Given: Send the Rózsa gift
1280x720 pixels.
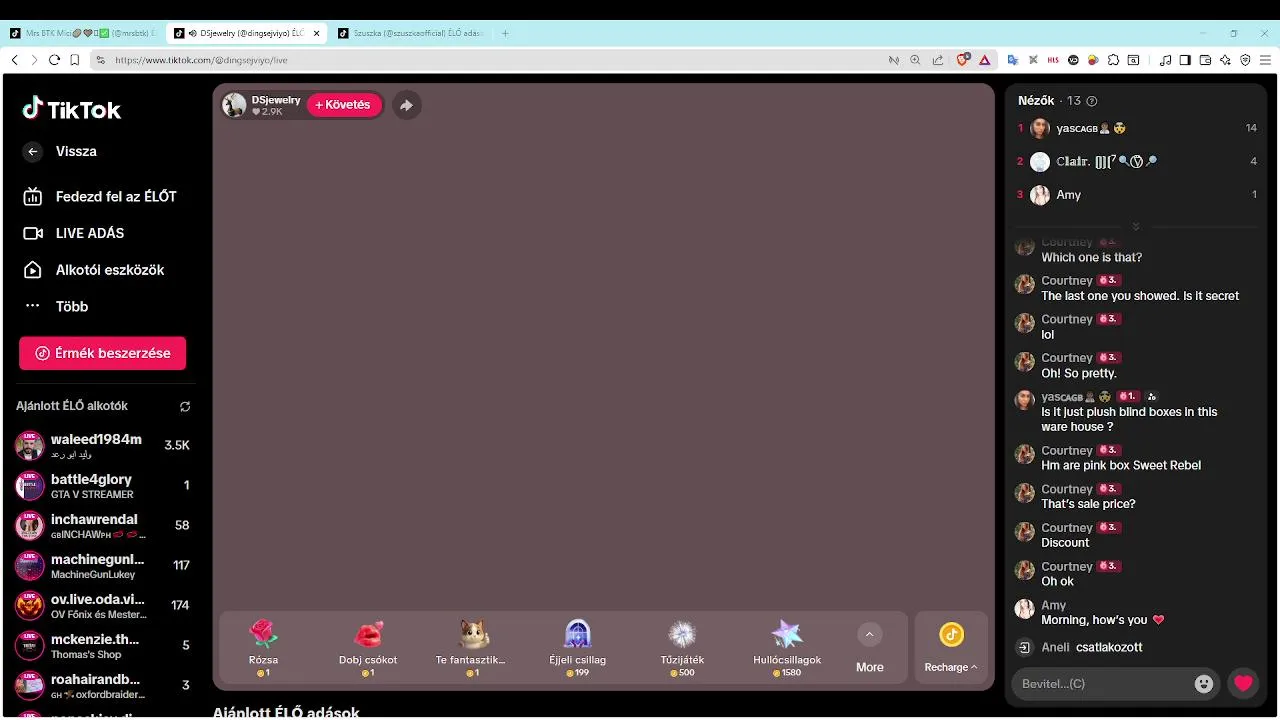Looking at the screenshot, I should pos(263,648).
